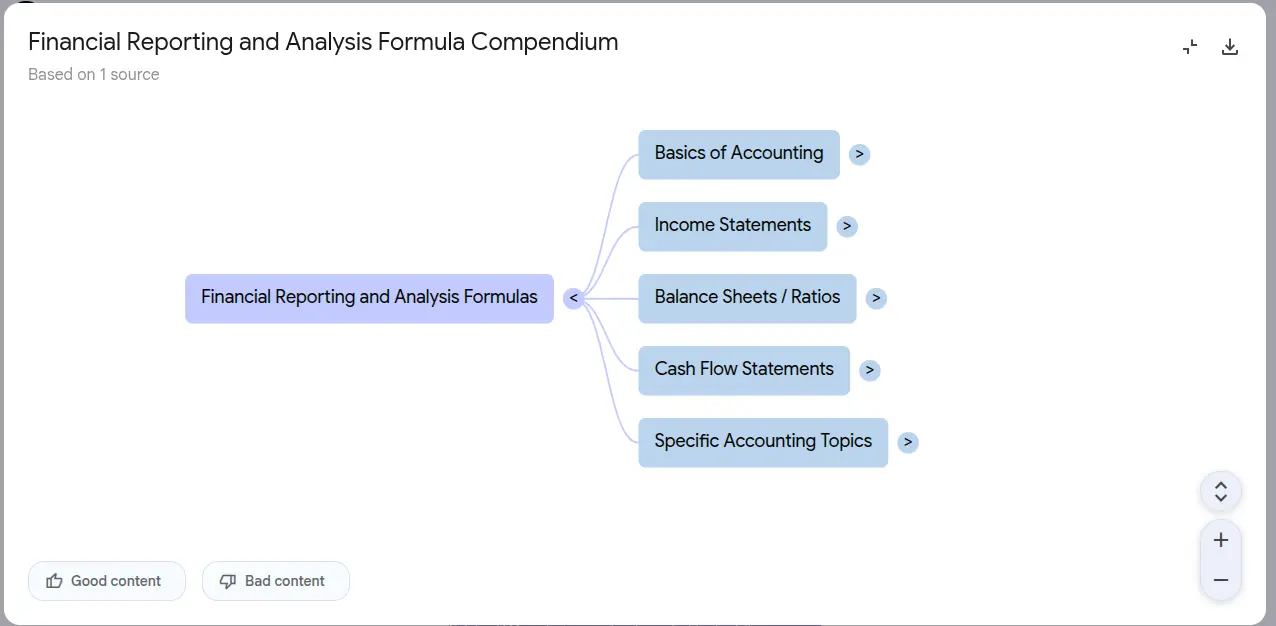This screenshot has height=626, width=1276.
Task: Expand the Cash Flow Statements arrow
Action: point(870,370)
